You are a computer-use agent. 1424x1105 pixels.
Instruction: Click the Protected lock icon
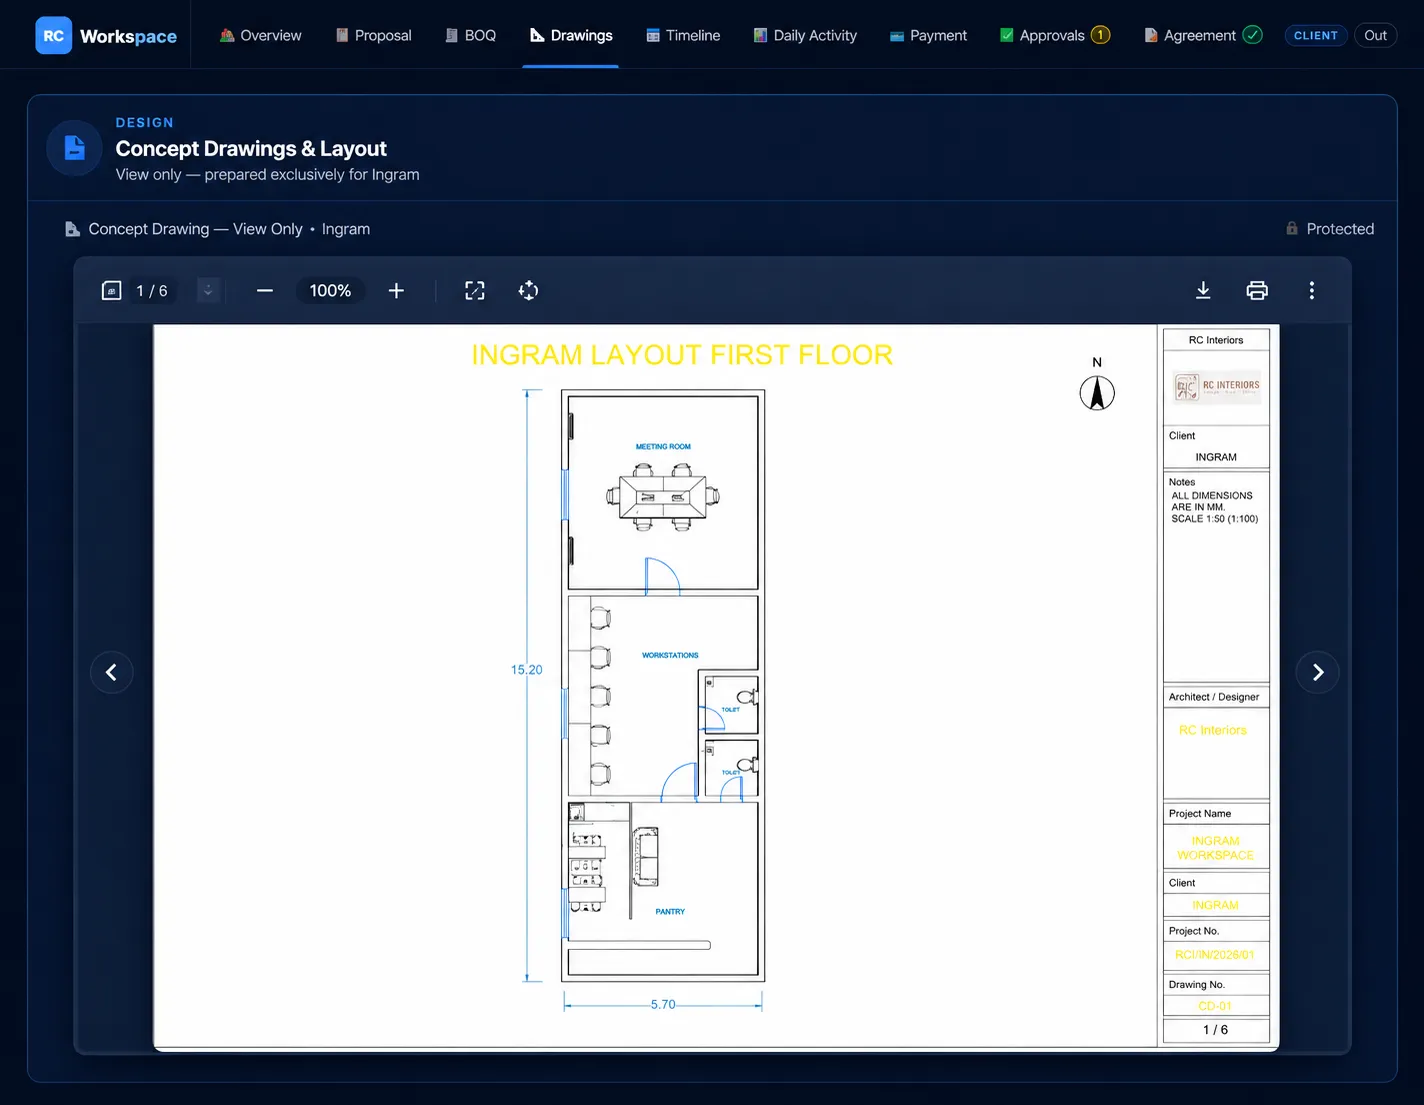(x=1292, y=228)
